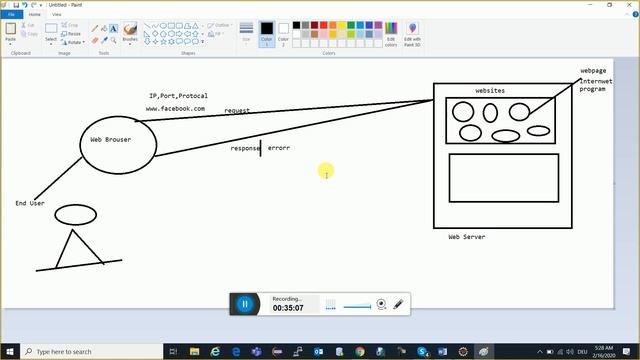Image resolution: width=640 pixels, height=360 pixels.
Task: Click Save in the quick access toolbar
Action: [16, 5]
